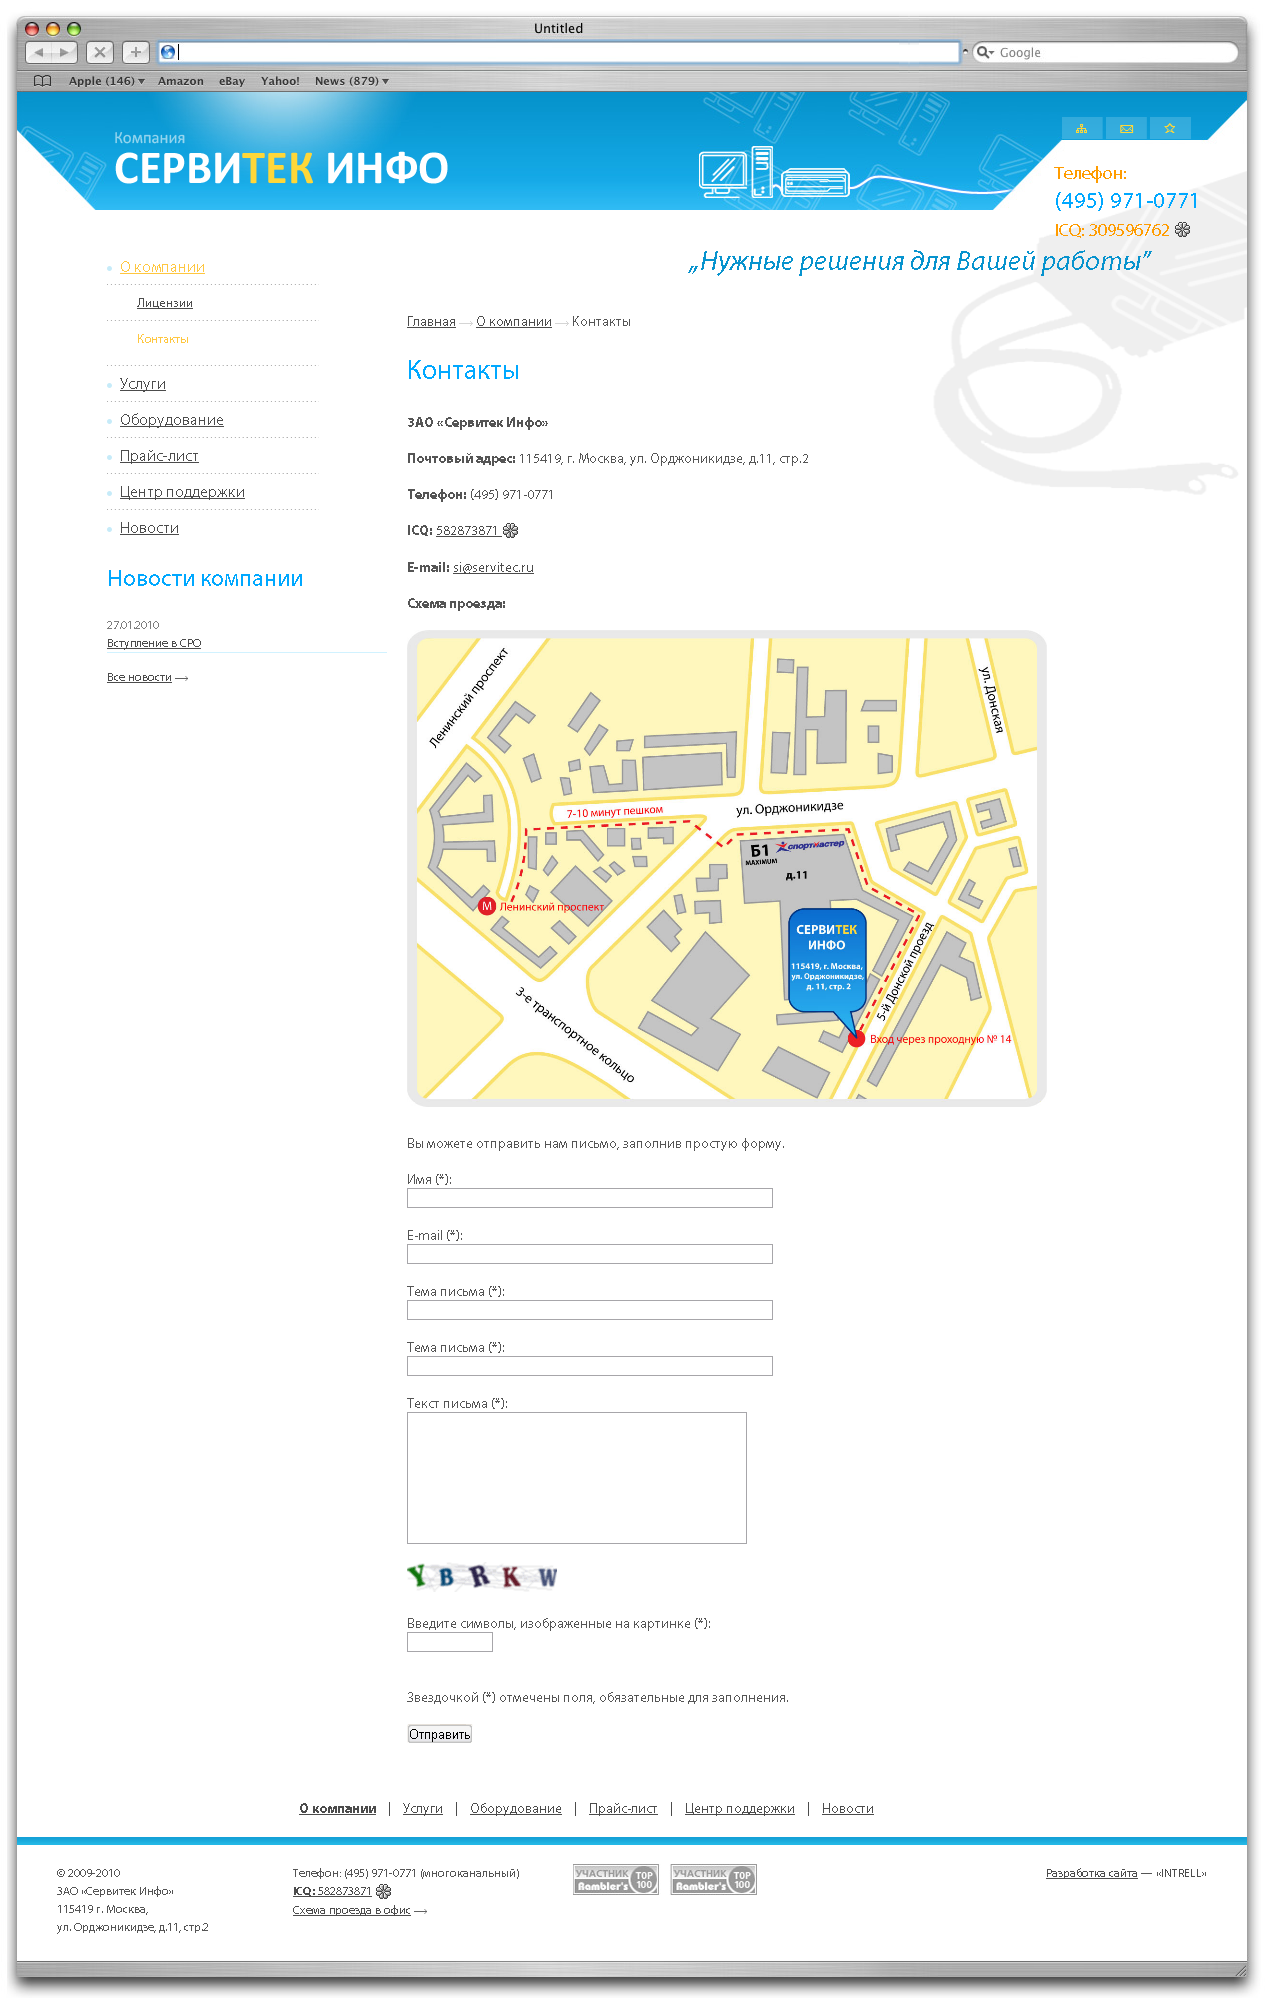The width and height of the screenshot is (1265, 1998).
Task: Open the Услуги sidebar menu item
Action: (x=143, y=384)
